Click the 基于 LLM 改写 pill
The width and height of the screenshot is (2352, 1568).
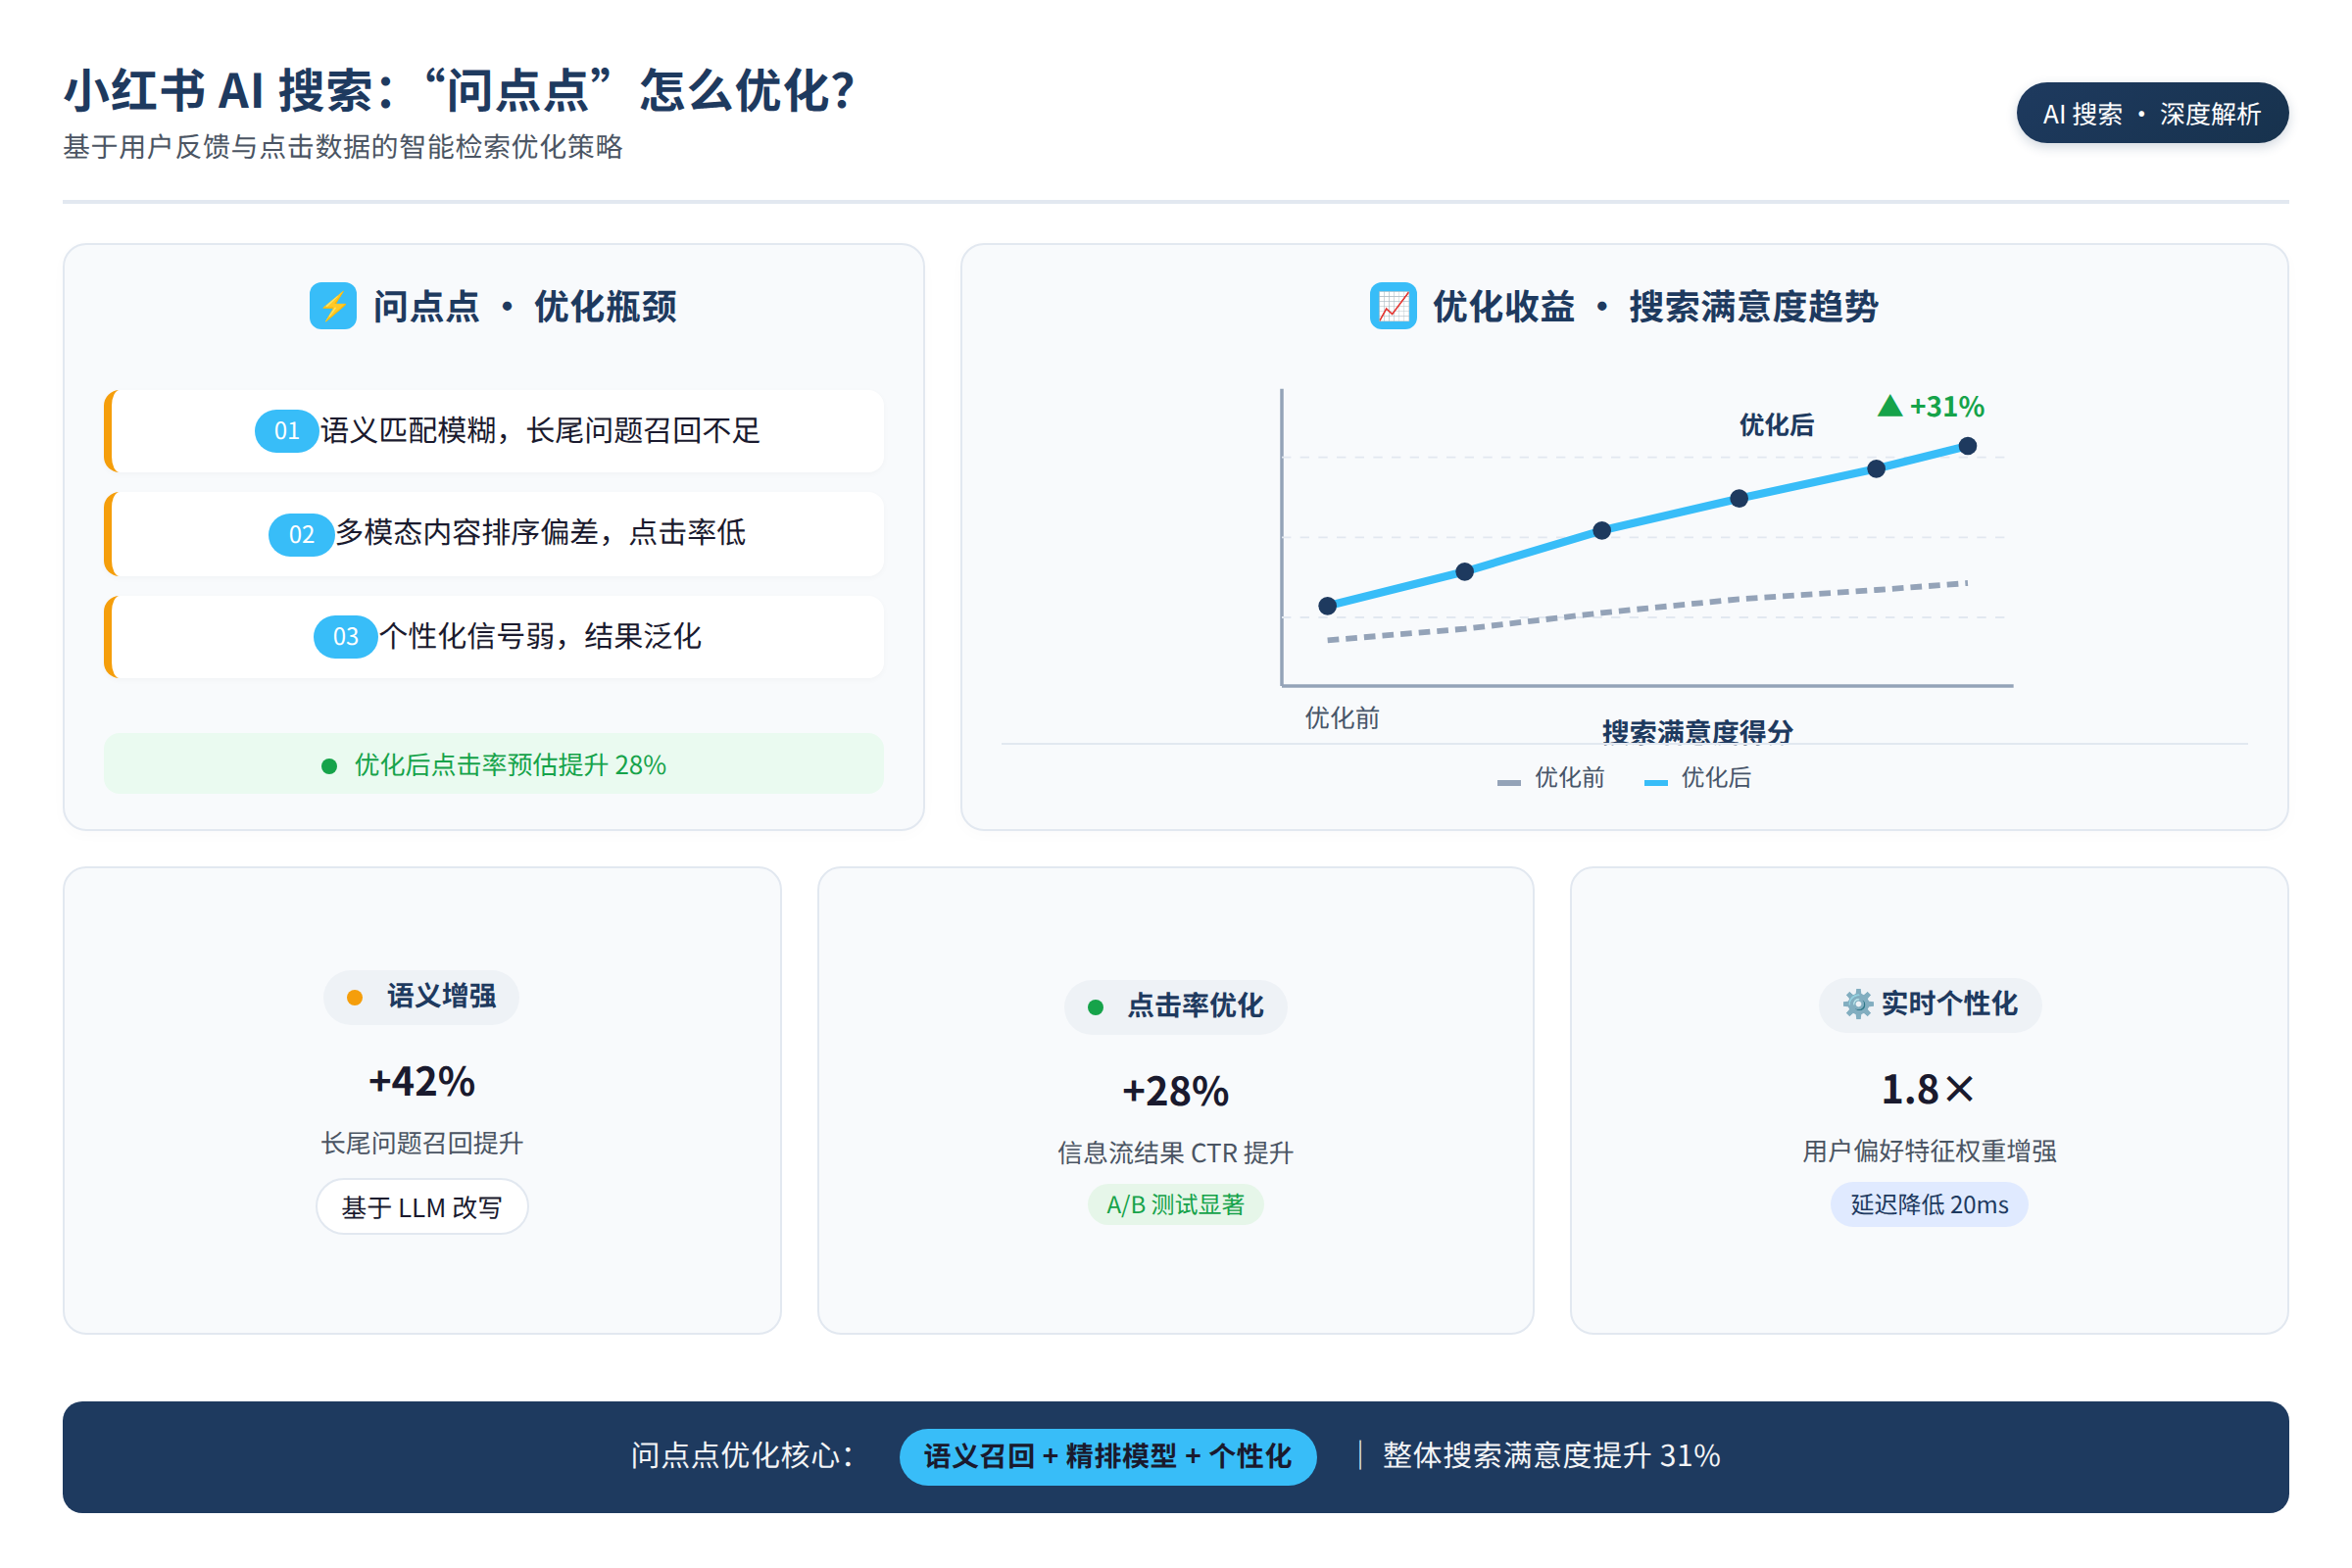(422, 1207)
